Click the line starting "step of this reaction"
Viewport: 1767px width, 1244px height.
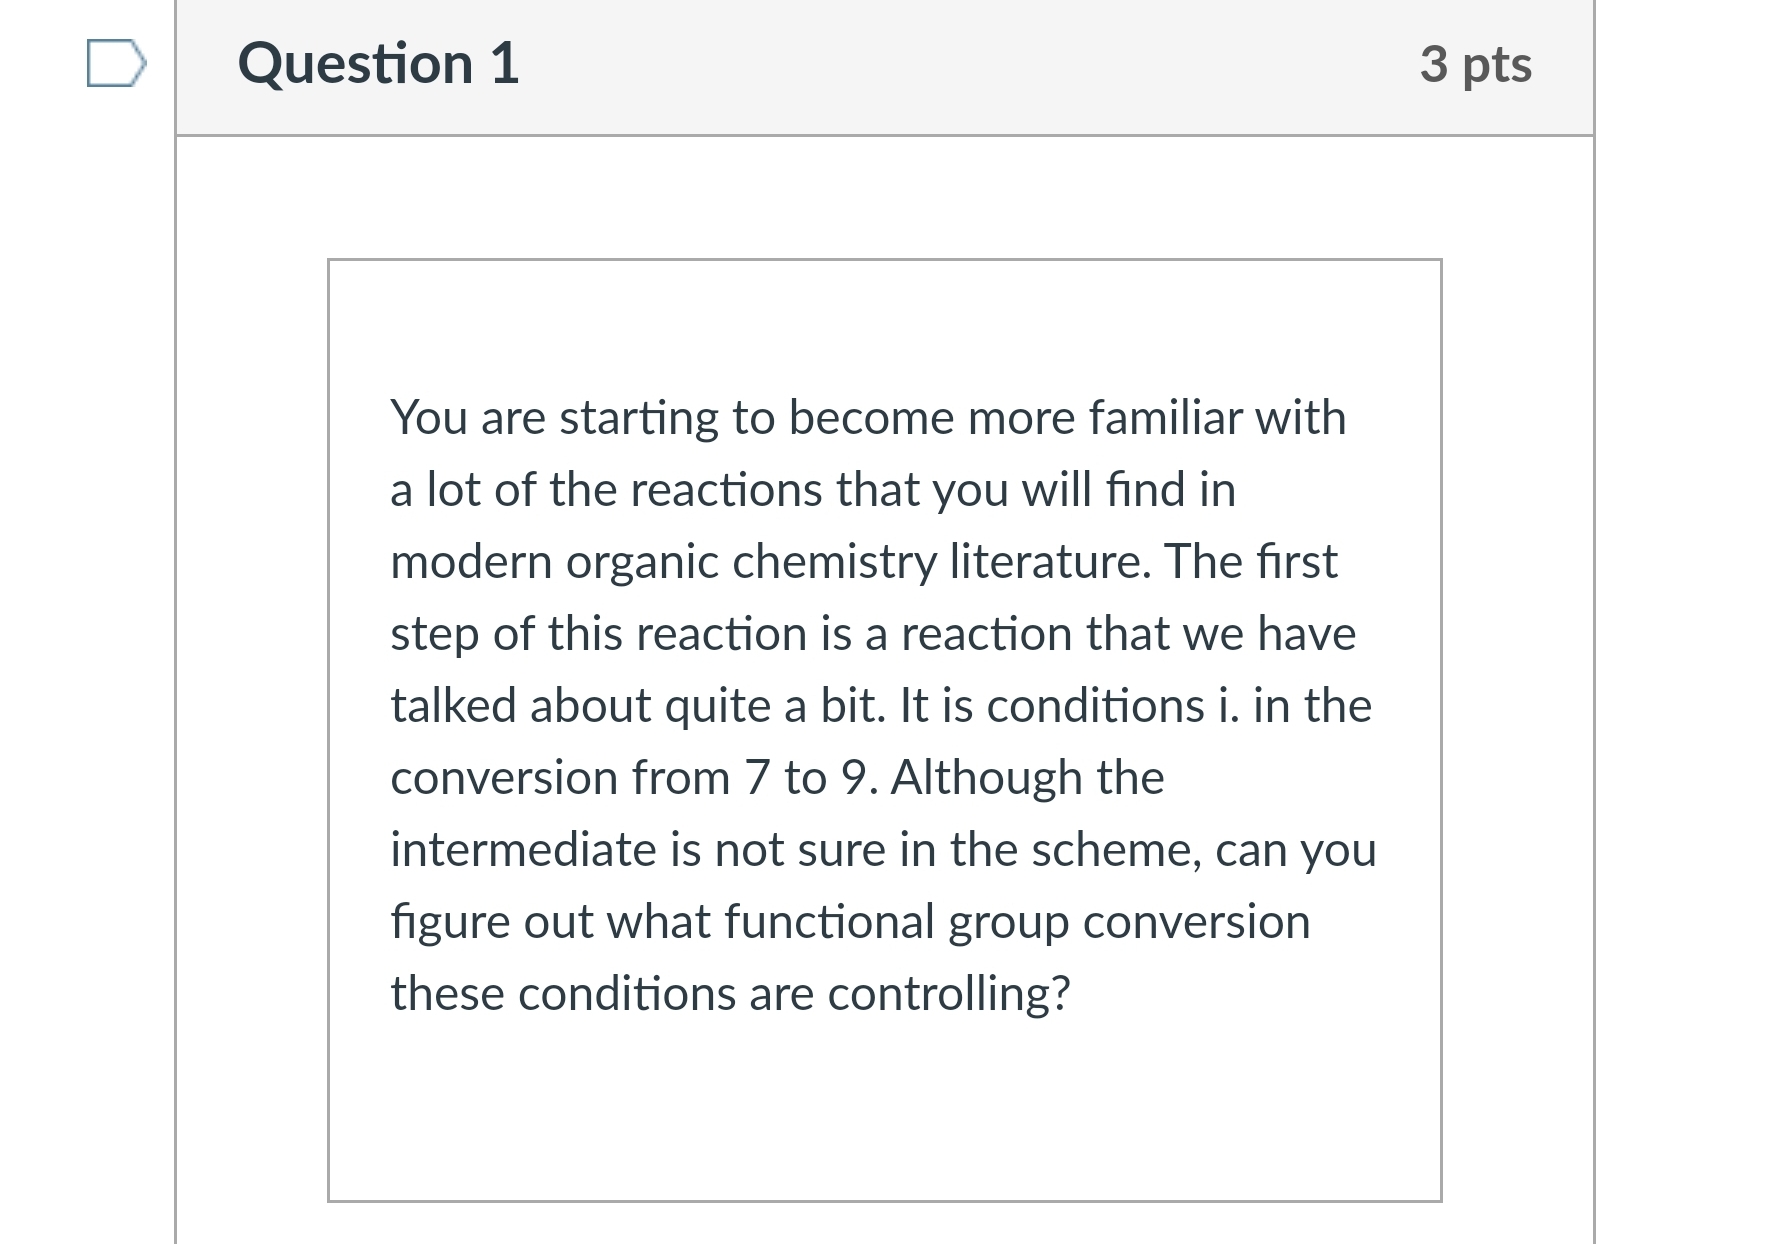[872, 634]
